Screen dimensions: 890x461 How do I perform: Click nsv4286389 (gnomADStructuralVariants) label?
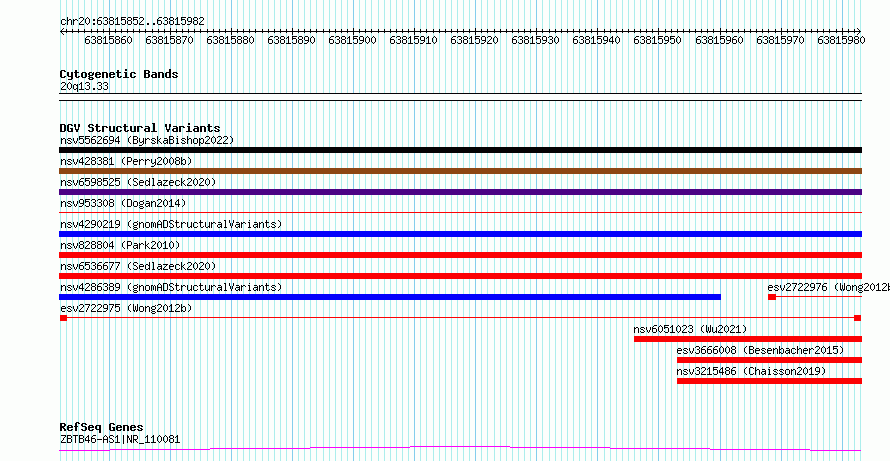coord(171,287)
